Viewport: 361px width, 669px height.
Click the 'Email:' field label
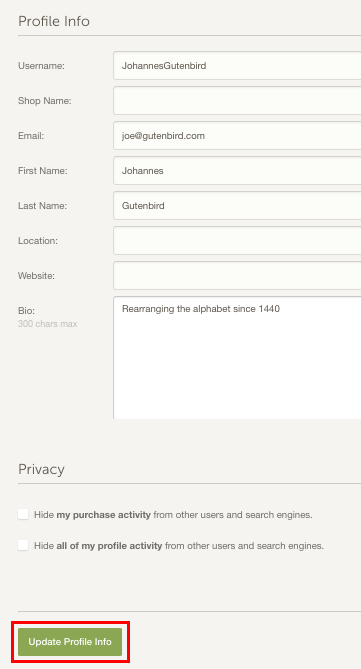(31, 136)
